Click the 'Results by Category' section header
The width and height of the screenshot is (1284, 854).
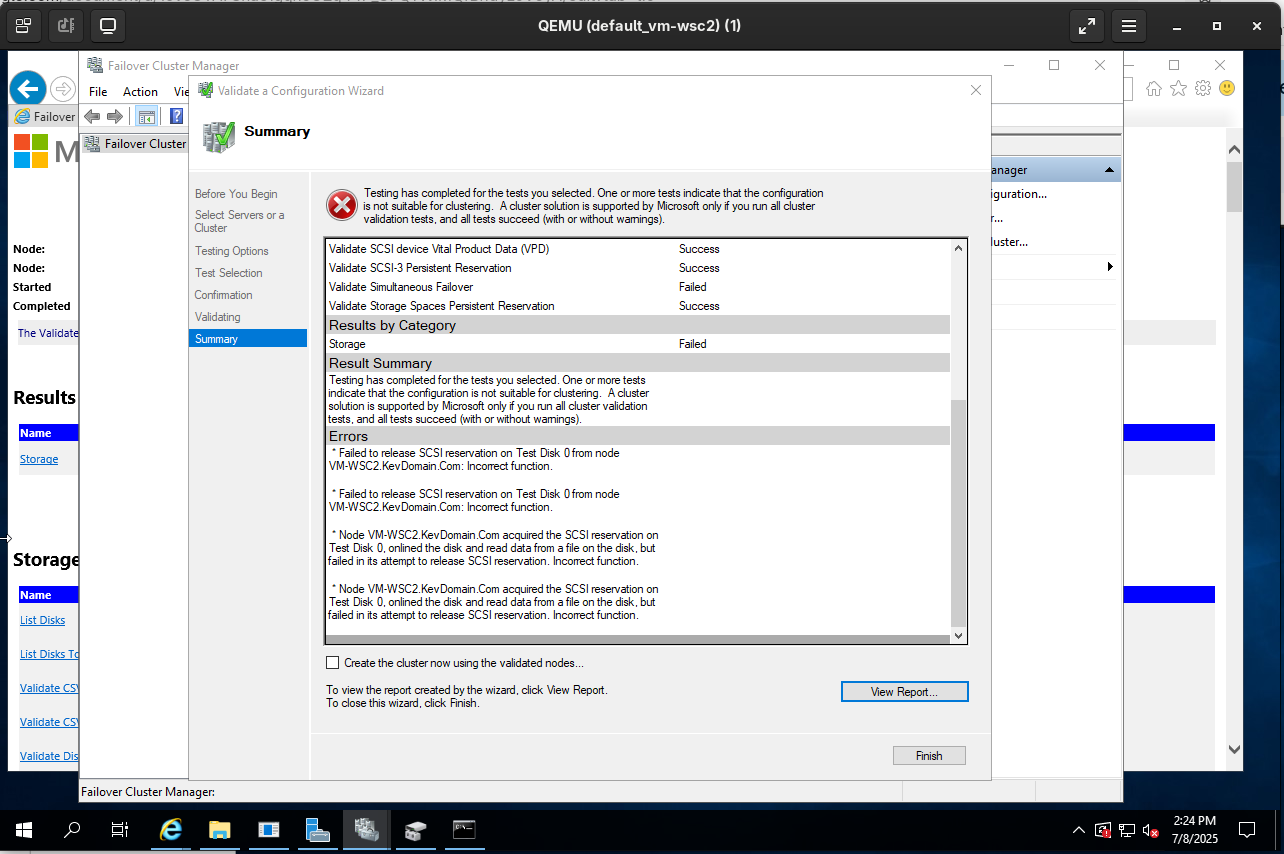pos(637,325)
